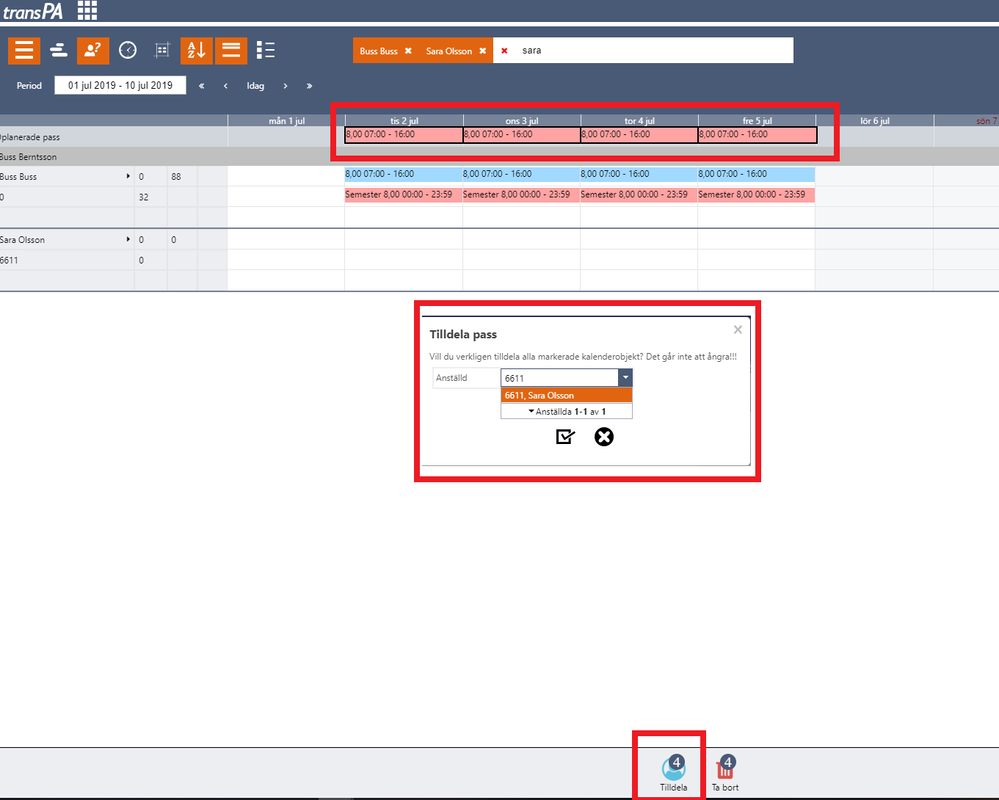Click the orange hamburger menu icon

pos(24,50)
